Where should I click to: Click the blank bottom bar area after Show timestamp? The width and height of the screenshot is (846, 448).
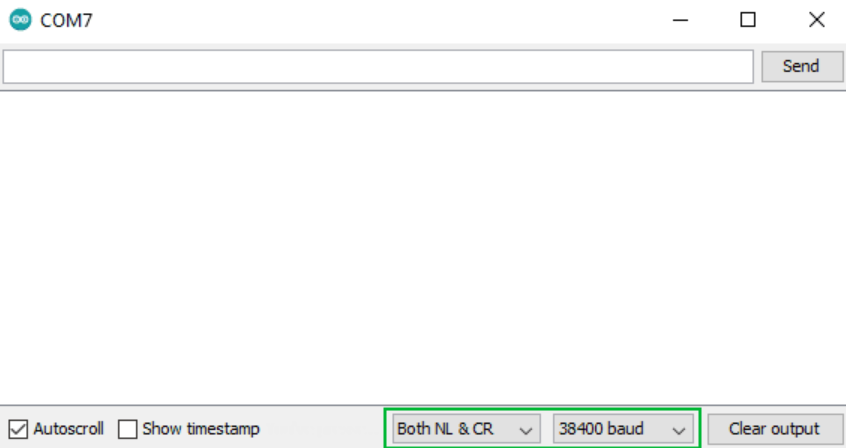321,429
